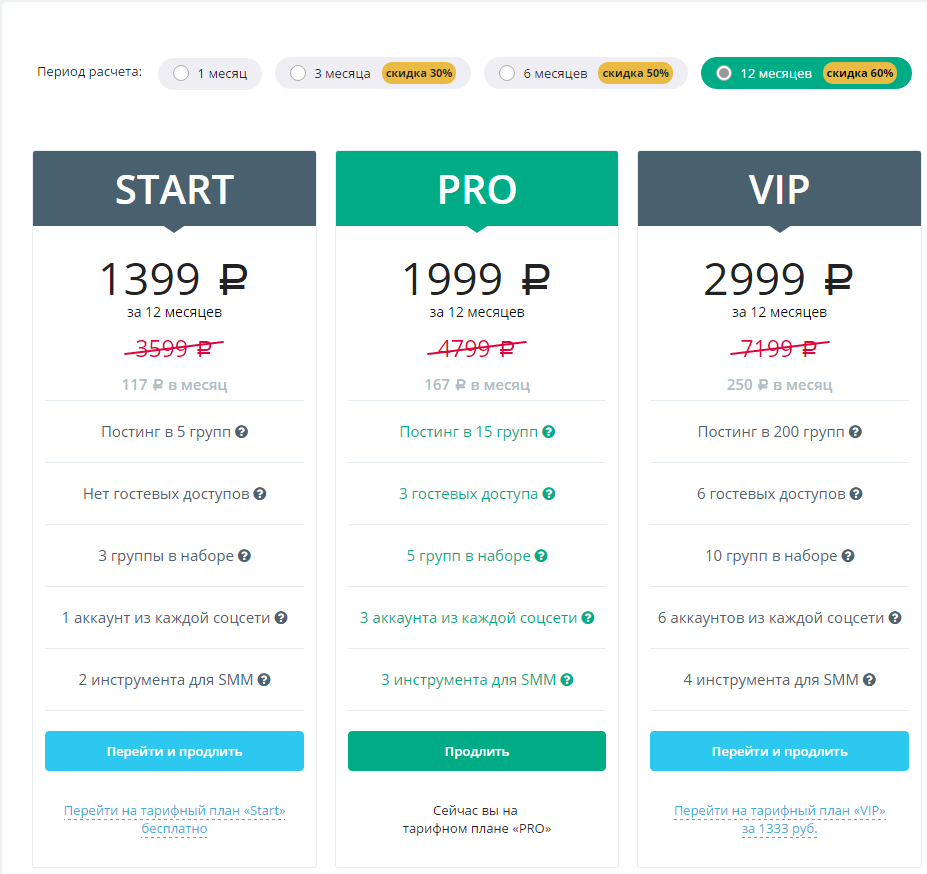Screen dimensions: 927x874
Task: Follow link to switch to «Start» plan бесплатно
Action: click(174, 820)
